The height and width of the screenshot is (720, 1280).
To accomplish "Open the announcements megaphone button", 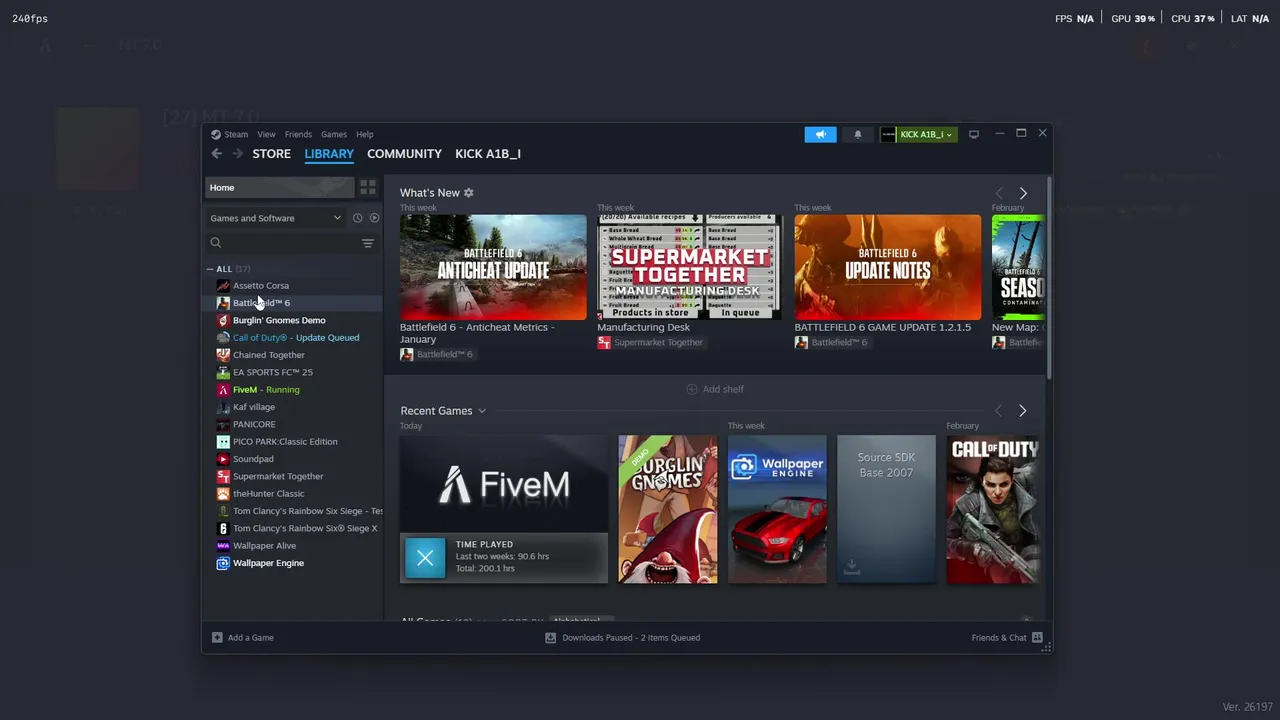I will 820,134.
